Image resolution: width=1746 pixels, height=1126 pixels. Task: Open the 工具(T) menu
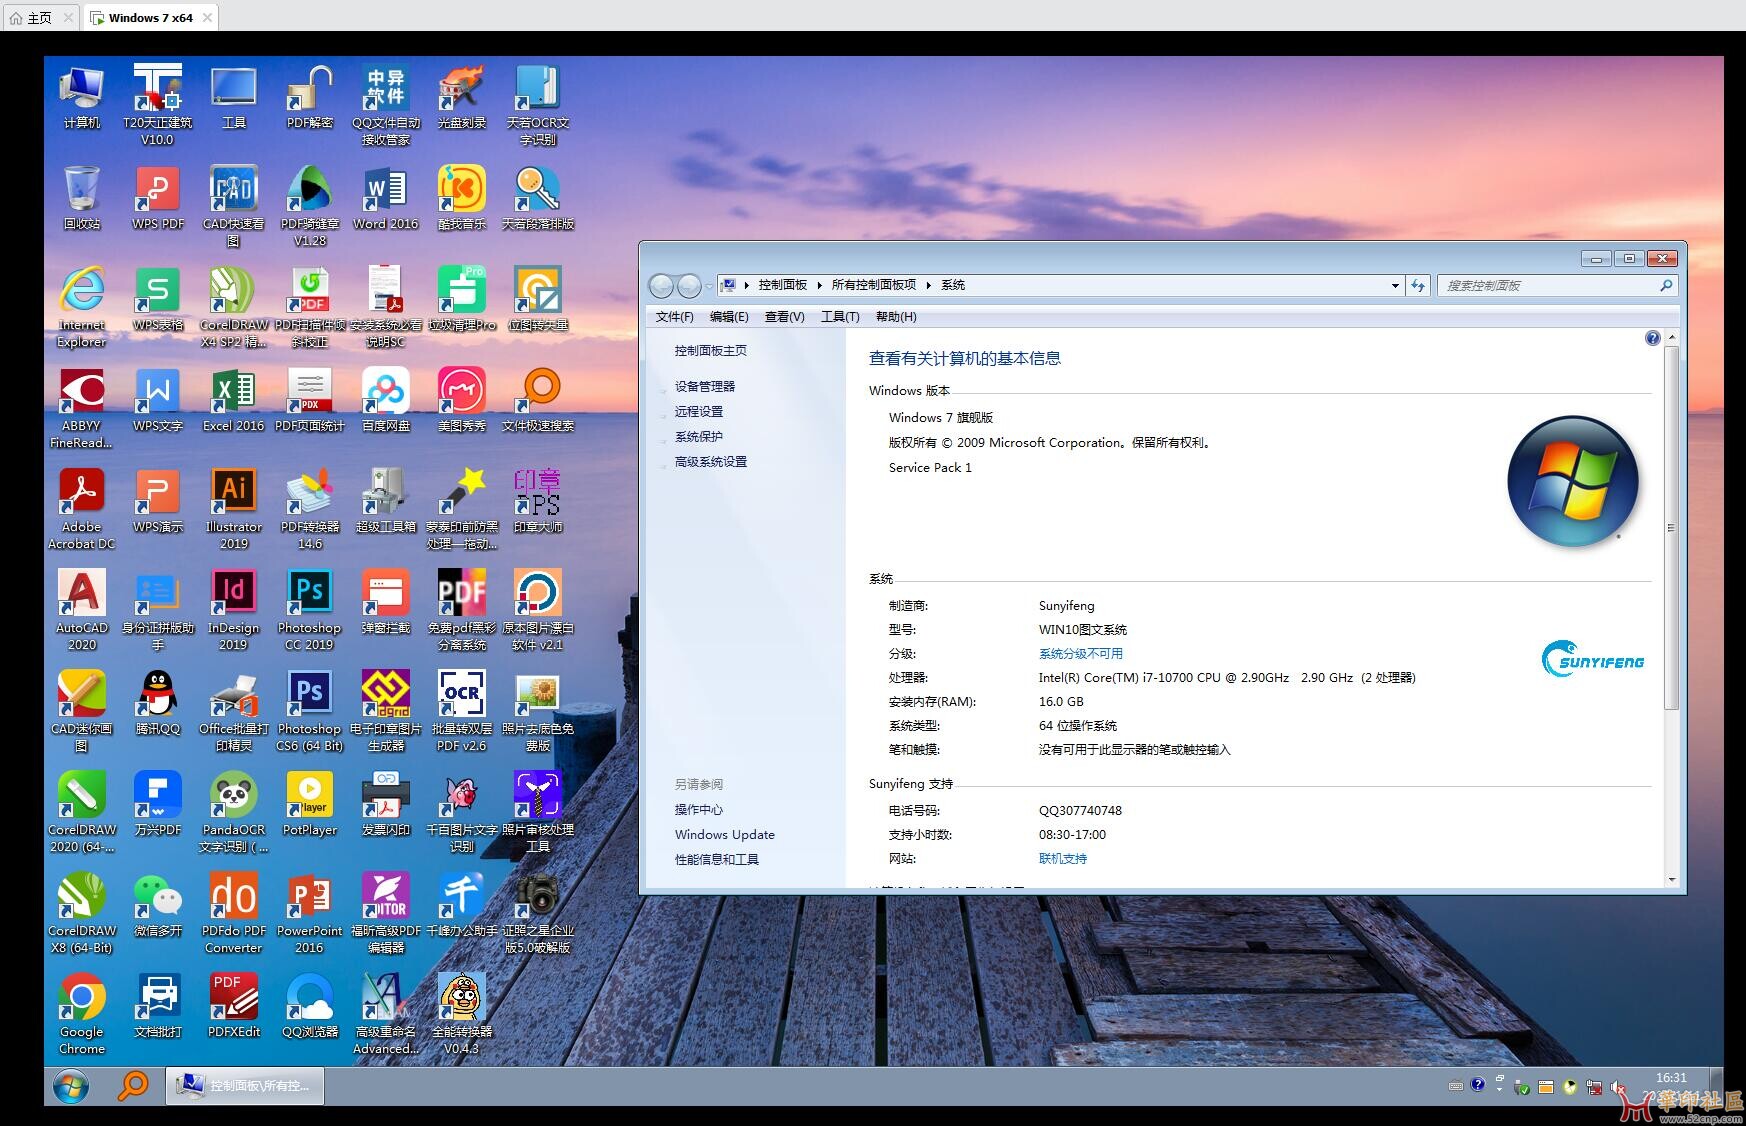(839, 317)
